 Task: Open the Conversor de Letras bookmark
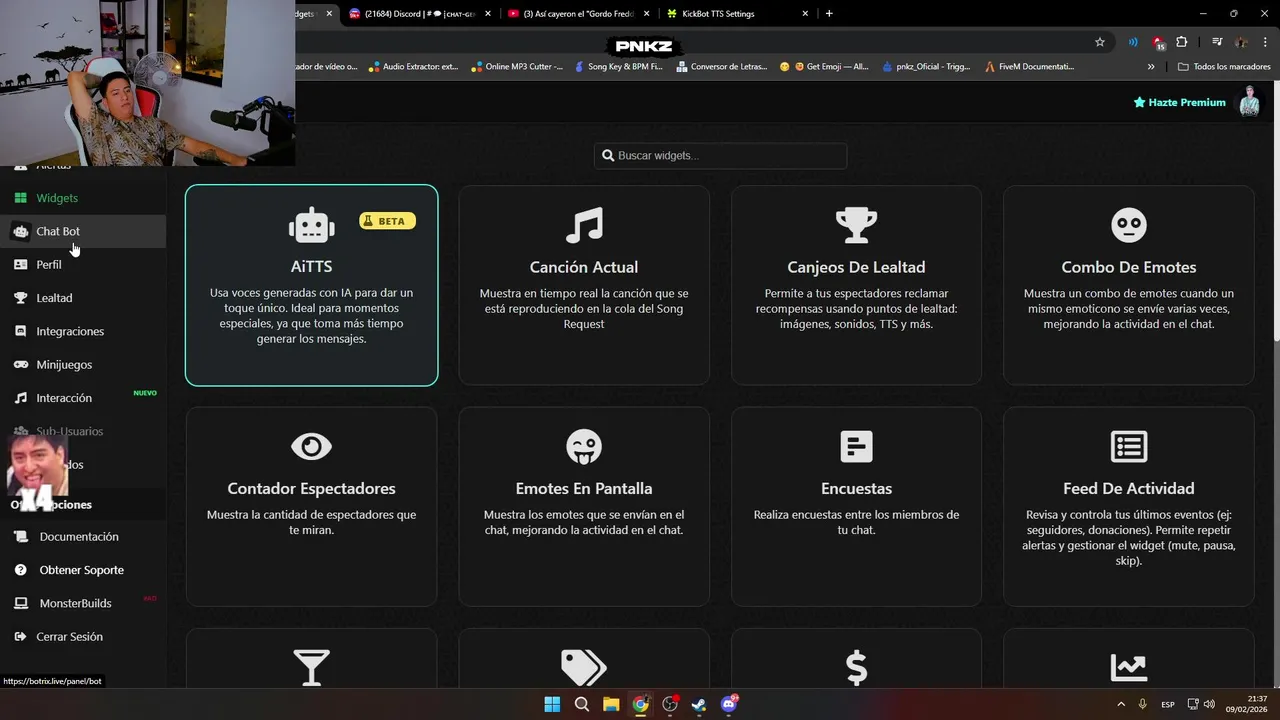point(722,67)
